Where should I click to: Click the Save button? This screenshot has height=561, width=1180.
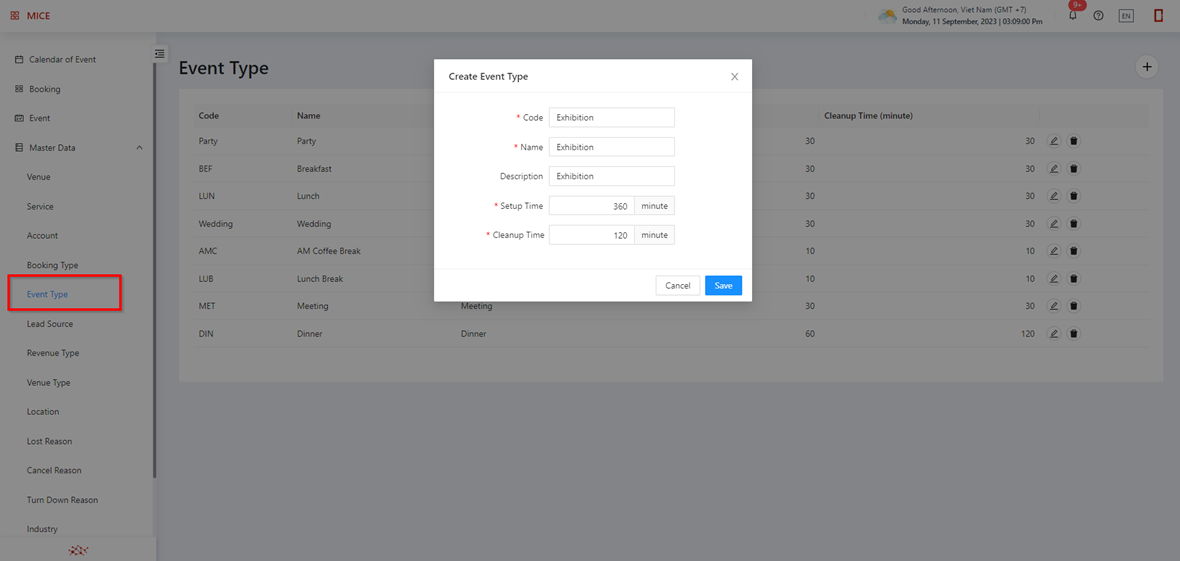tap(723, 286)
